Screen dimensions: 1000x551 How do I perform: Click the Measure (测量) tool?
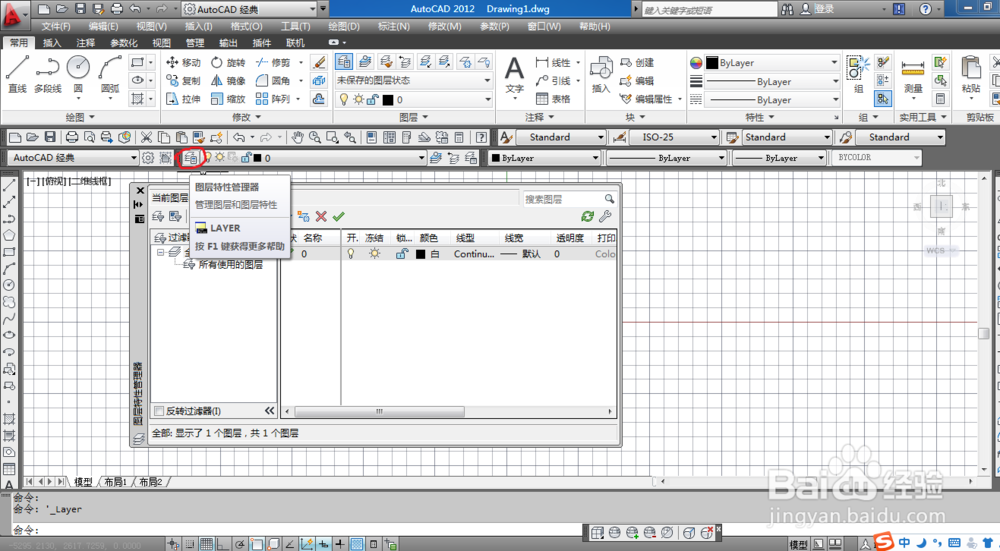point(913,77)
